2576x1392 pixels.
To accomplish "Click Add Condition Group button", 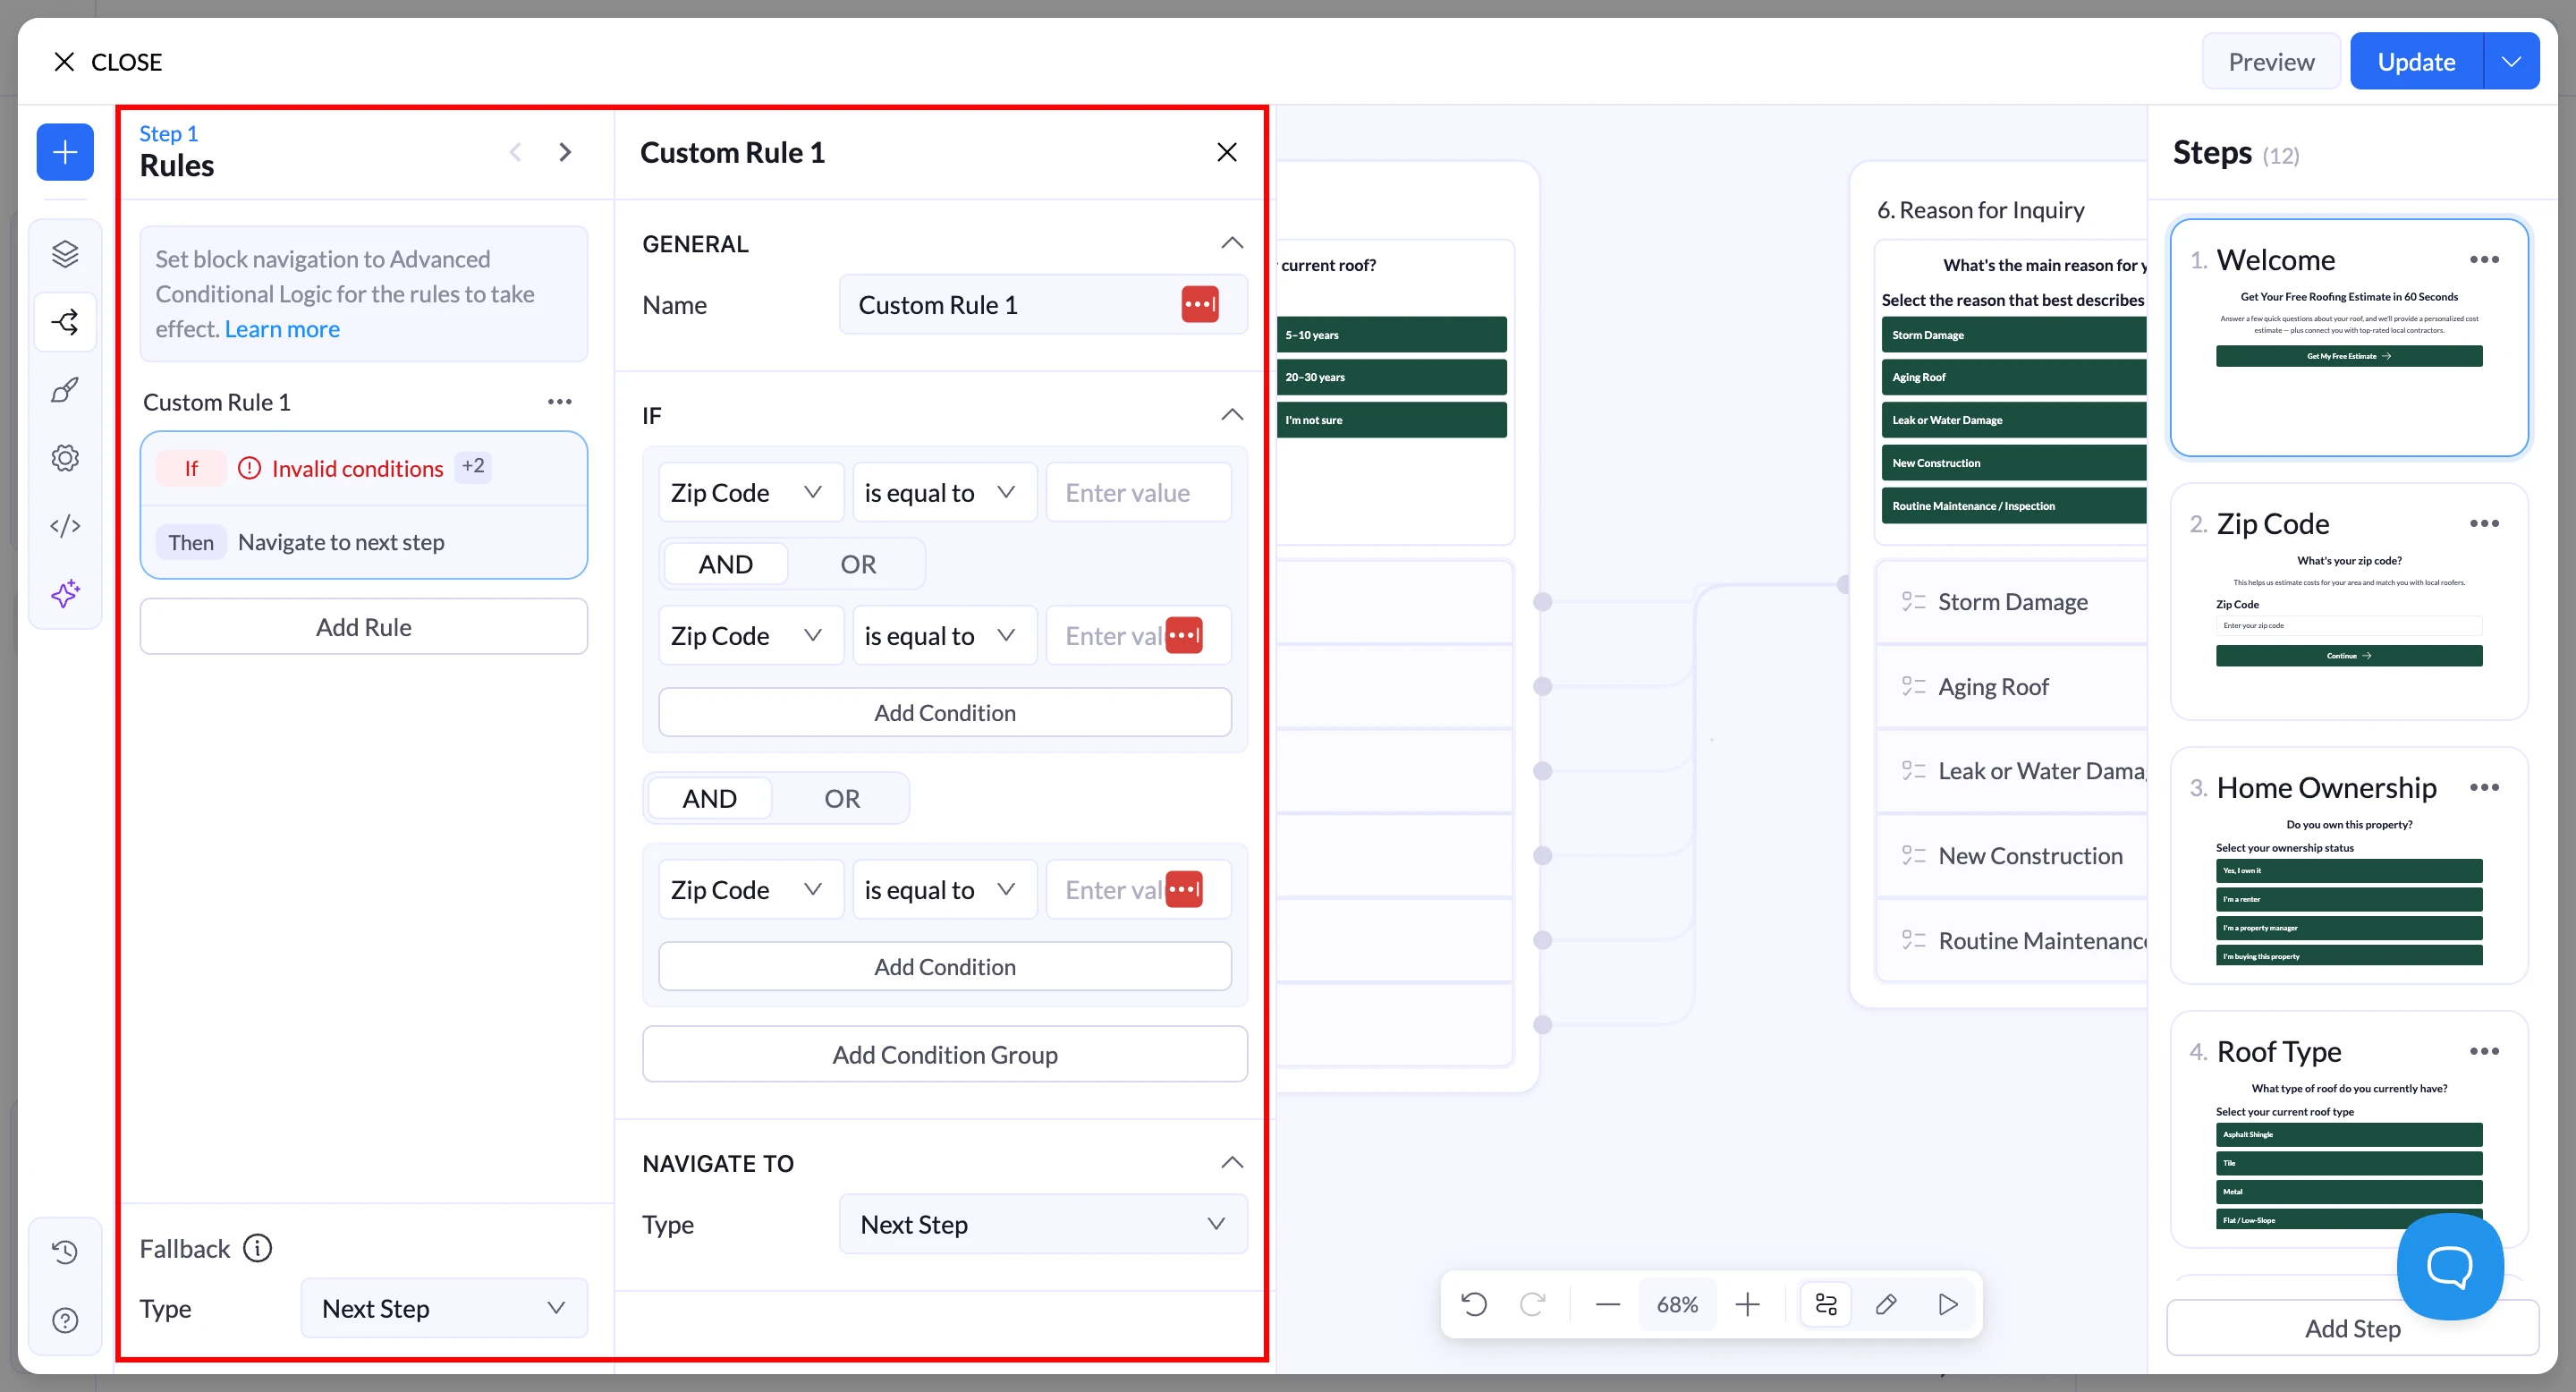I will 945,1054.
